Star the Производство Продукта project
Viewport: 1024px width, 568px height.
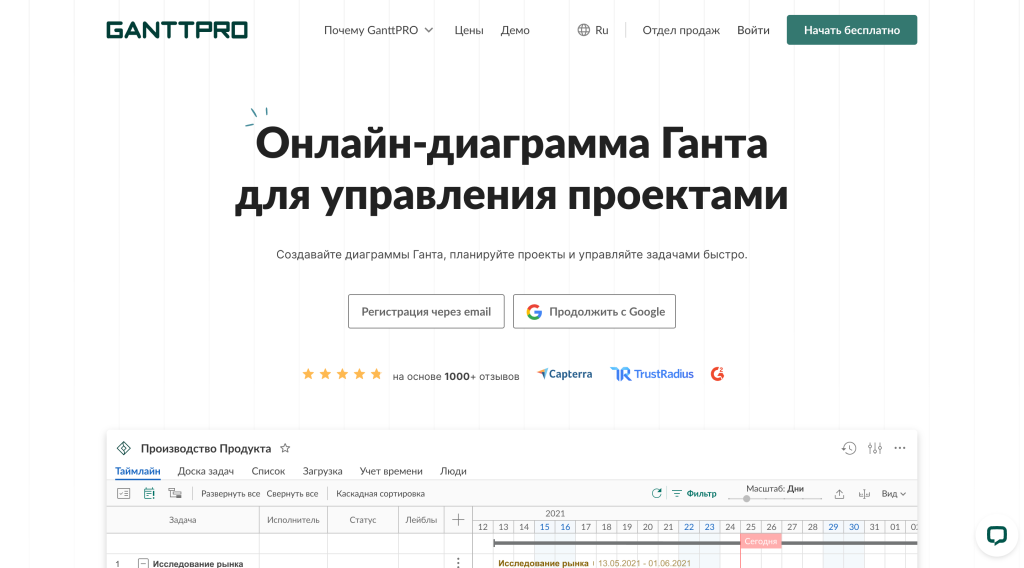[x=285, y=449]
